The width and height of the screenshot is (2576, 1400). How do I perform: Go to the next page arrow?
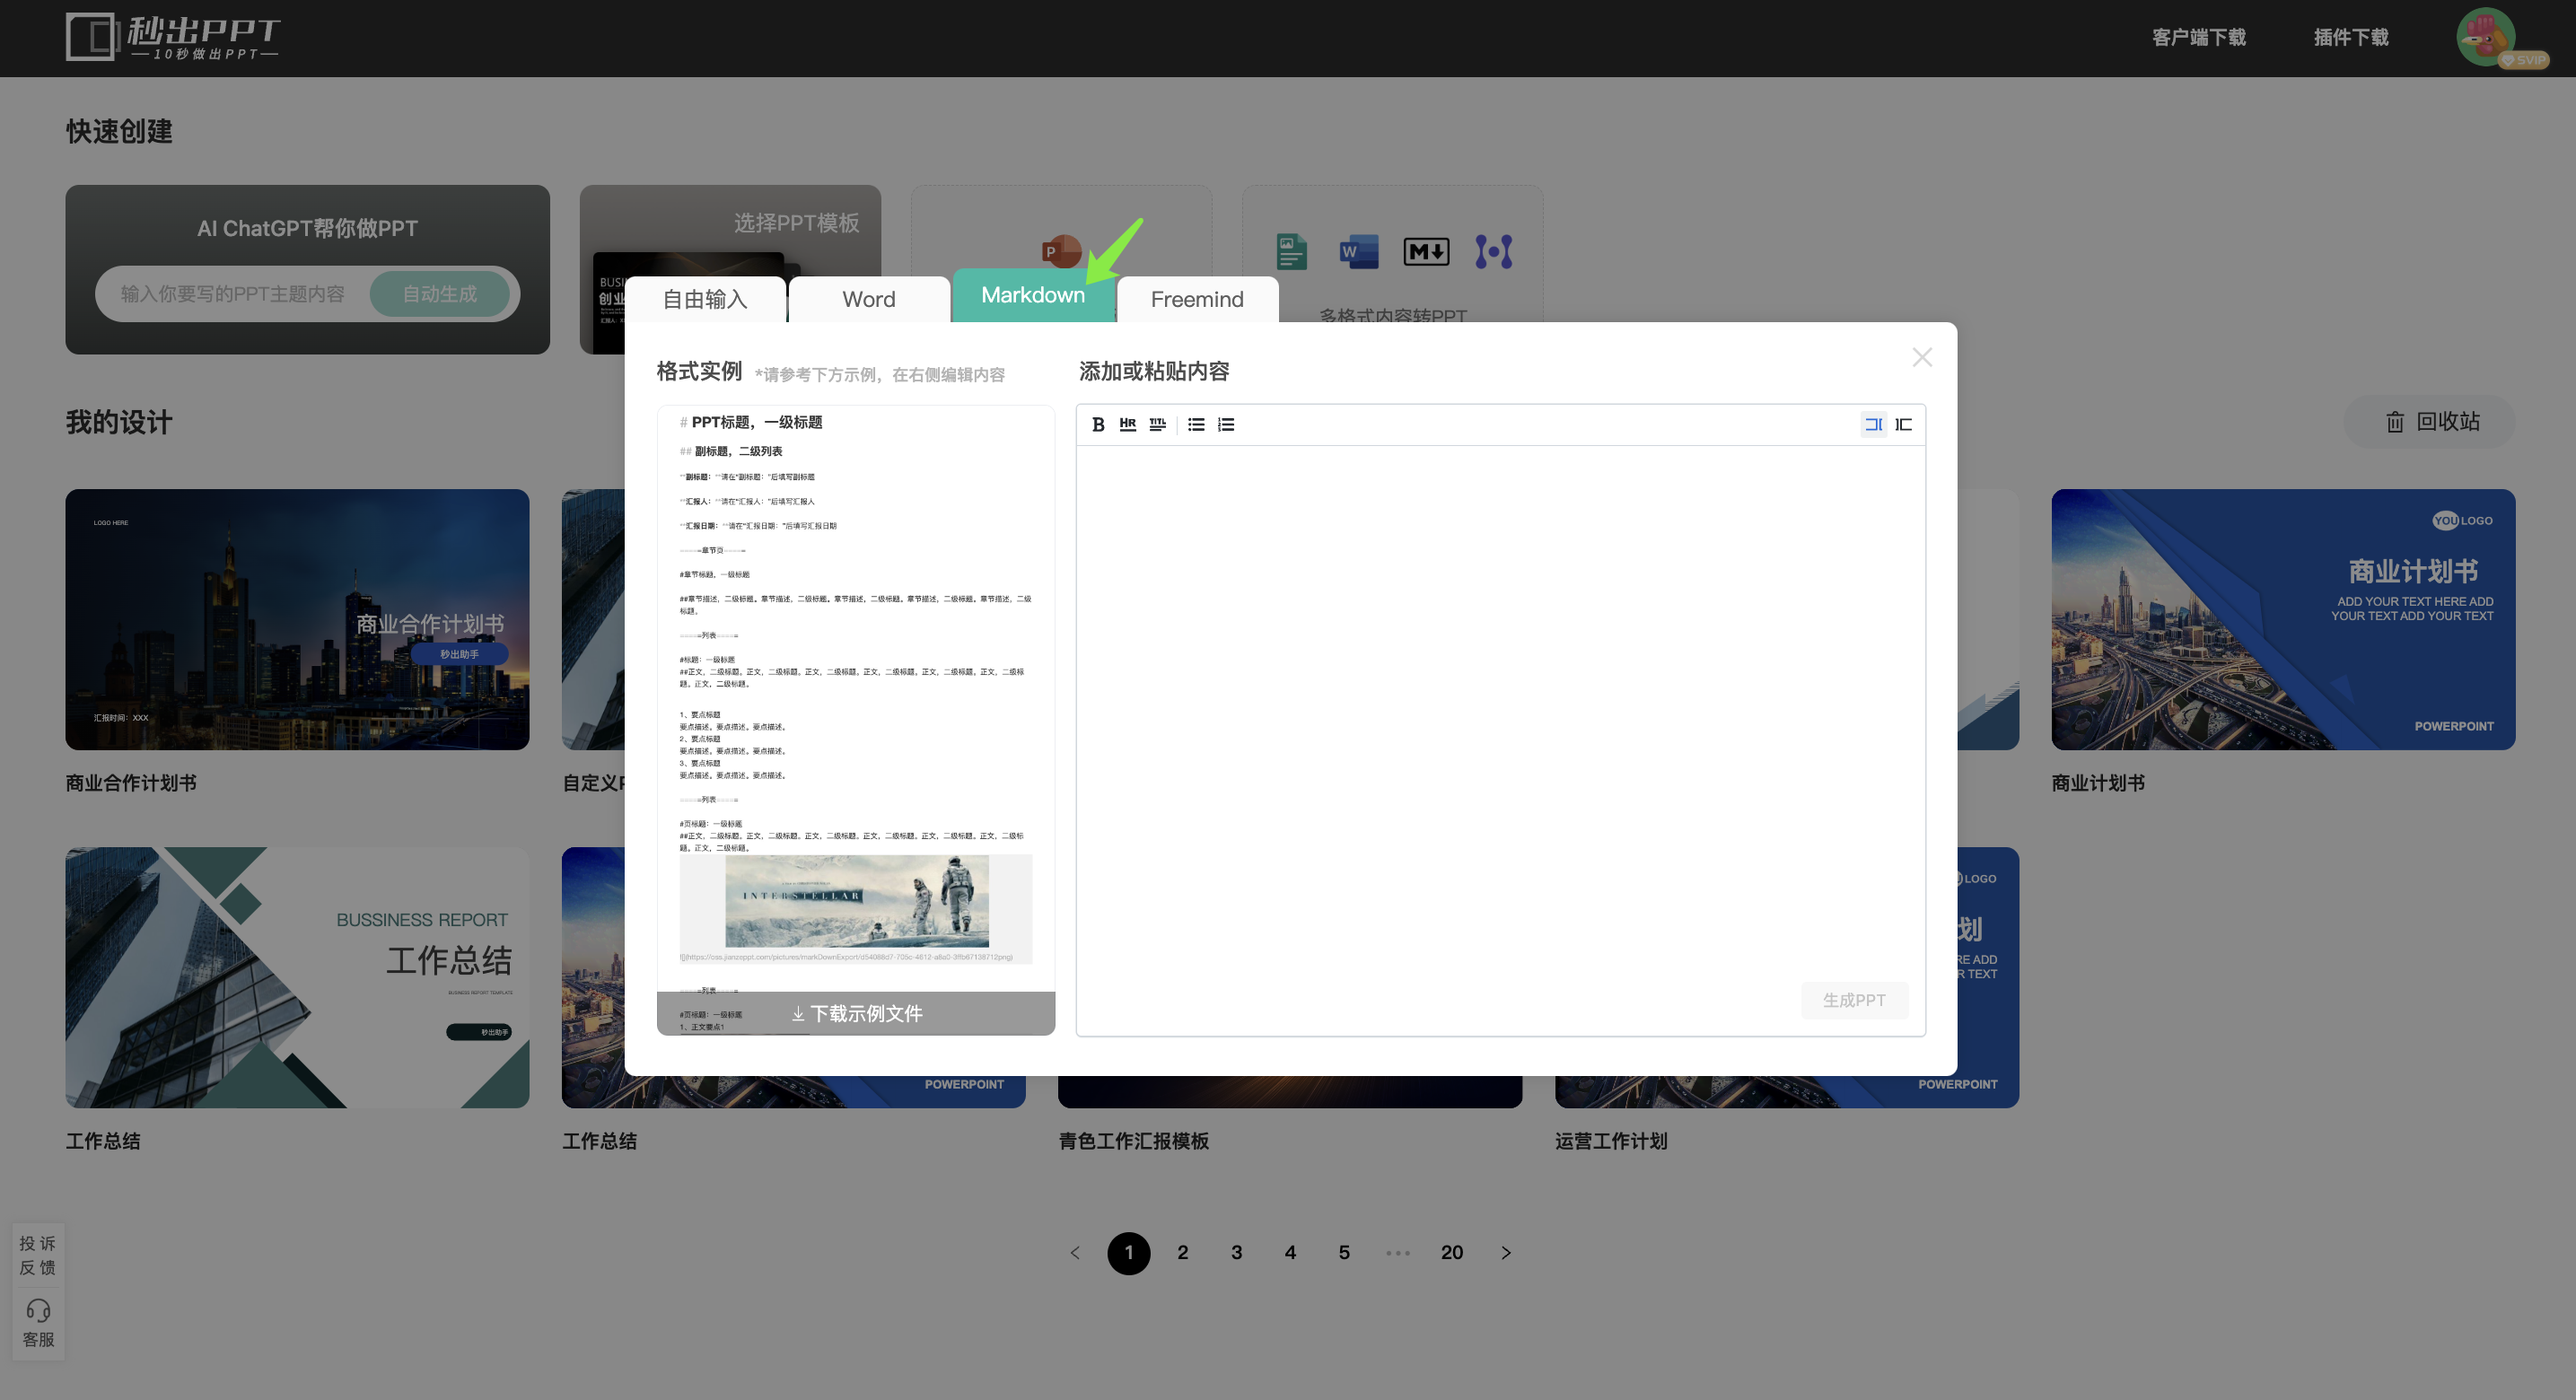pos(1506,1253)
